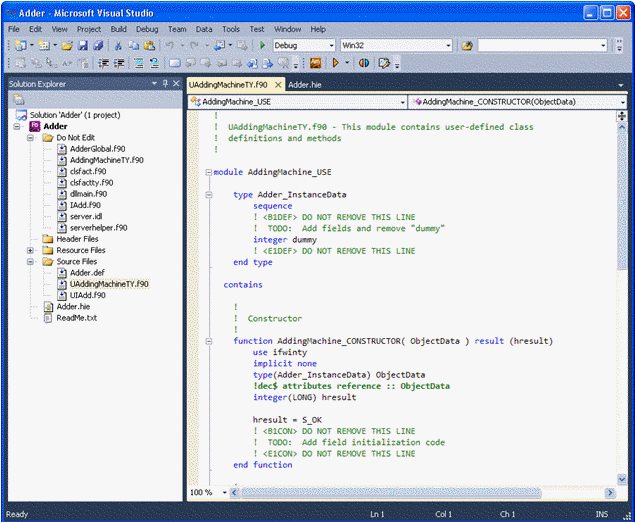Viewport: 635px width, 522px height.
Task: Close the UAddingMachineTY.f90 tab
Action: point(278,85)
